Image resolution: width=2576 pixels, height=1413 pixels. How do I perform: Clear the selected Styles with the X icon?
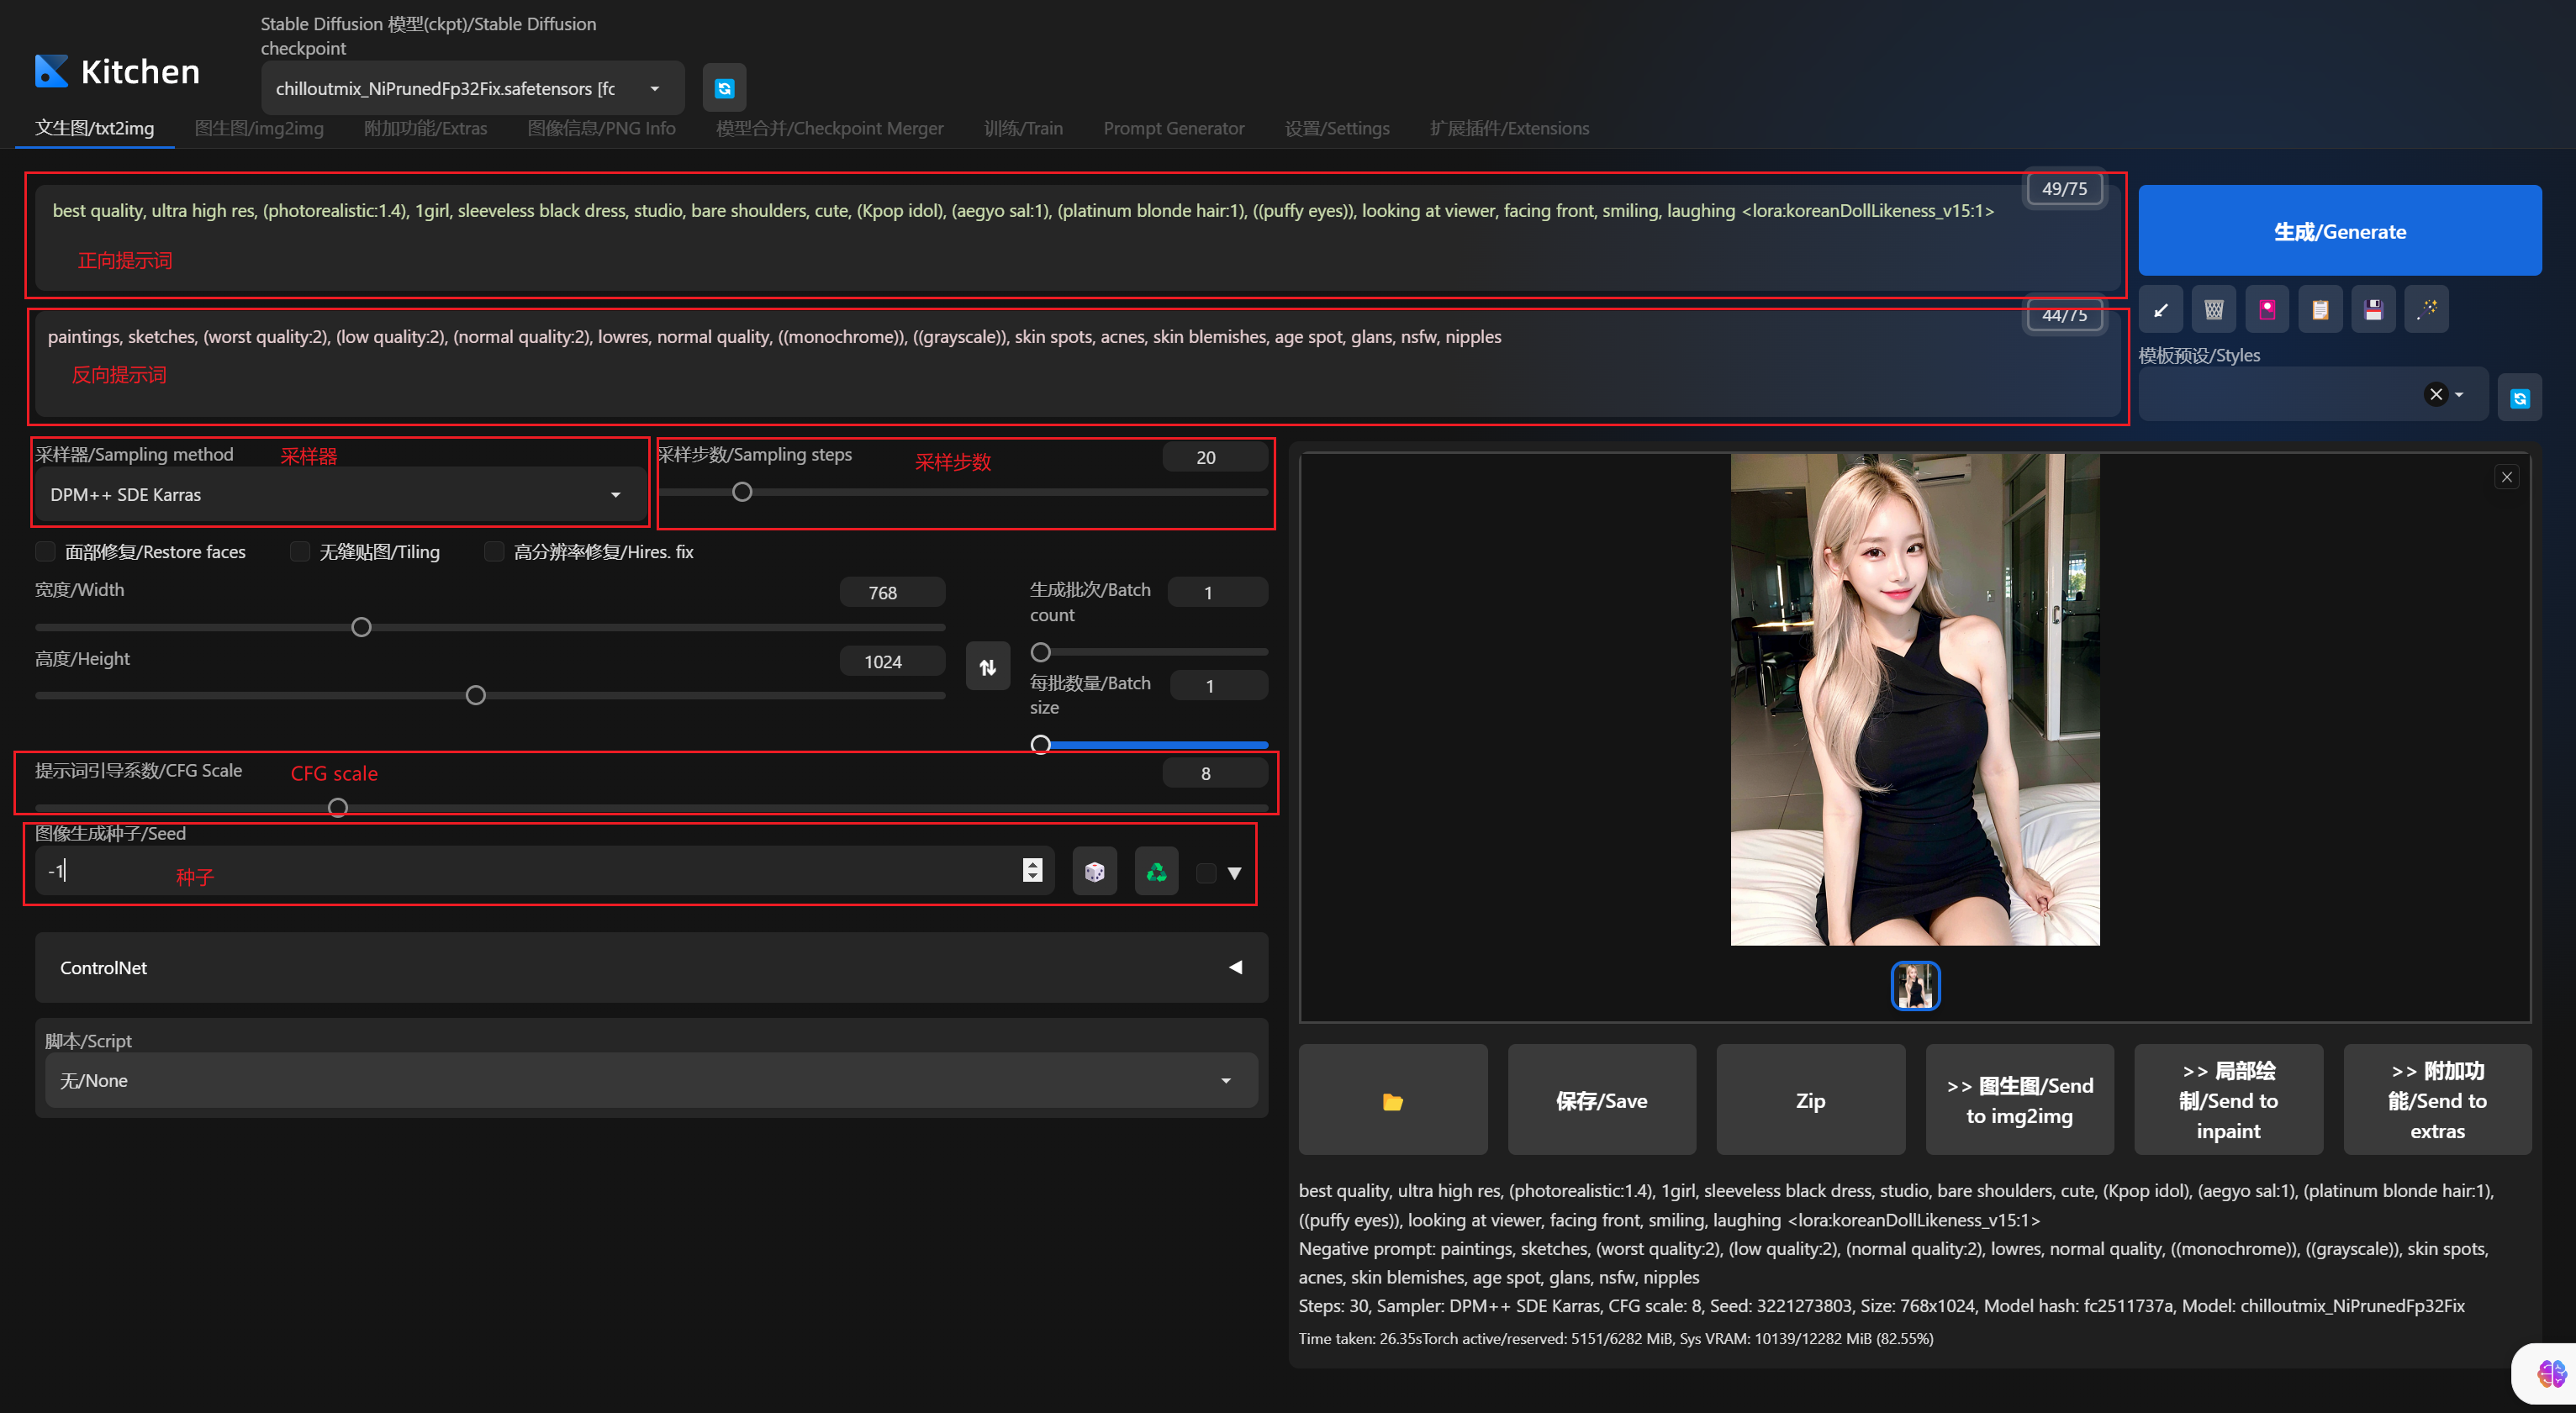tap(2435, 394)
